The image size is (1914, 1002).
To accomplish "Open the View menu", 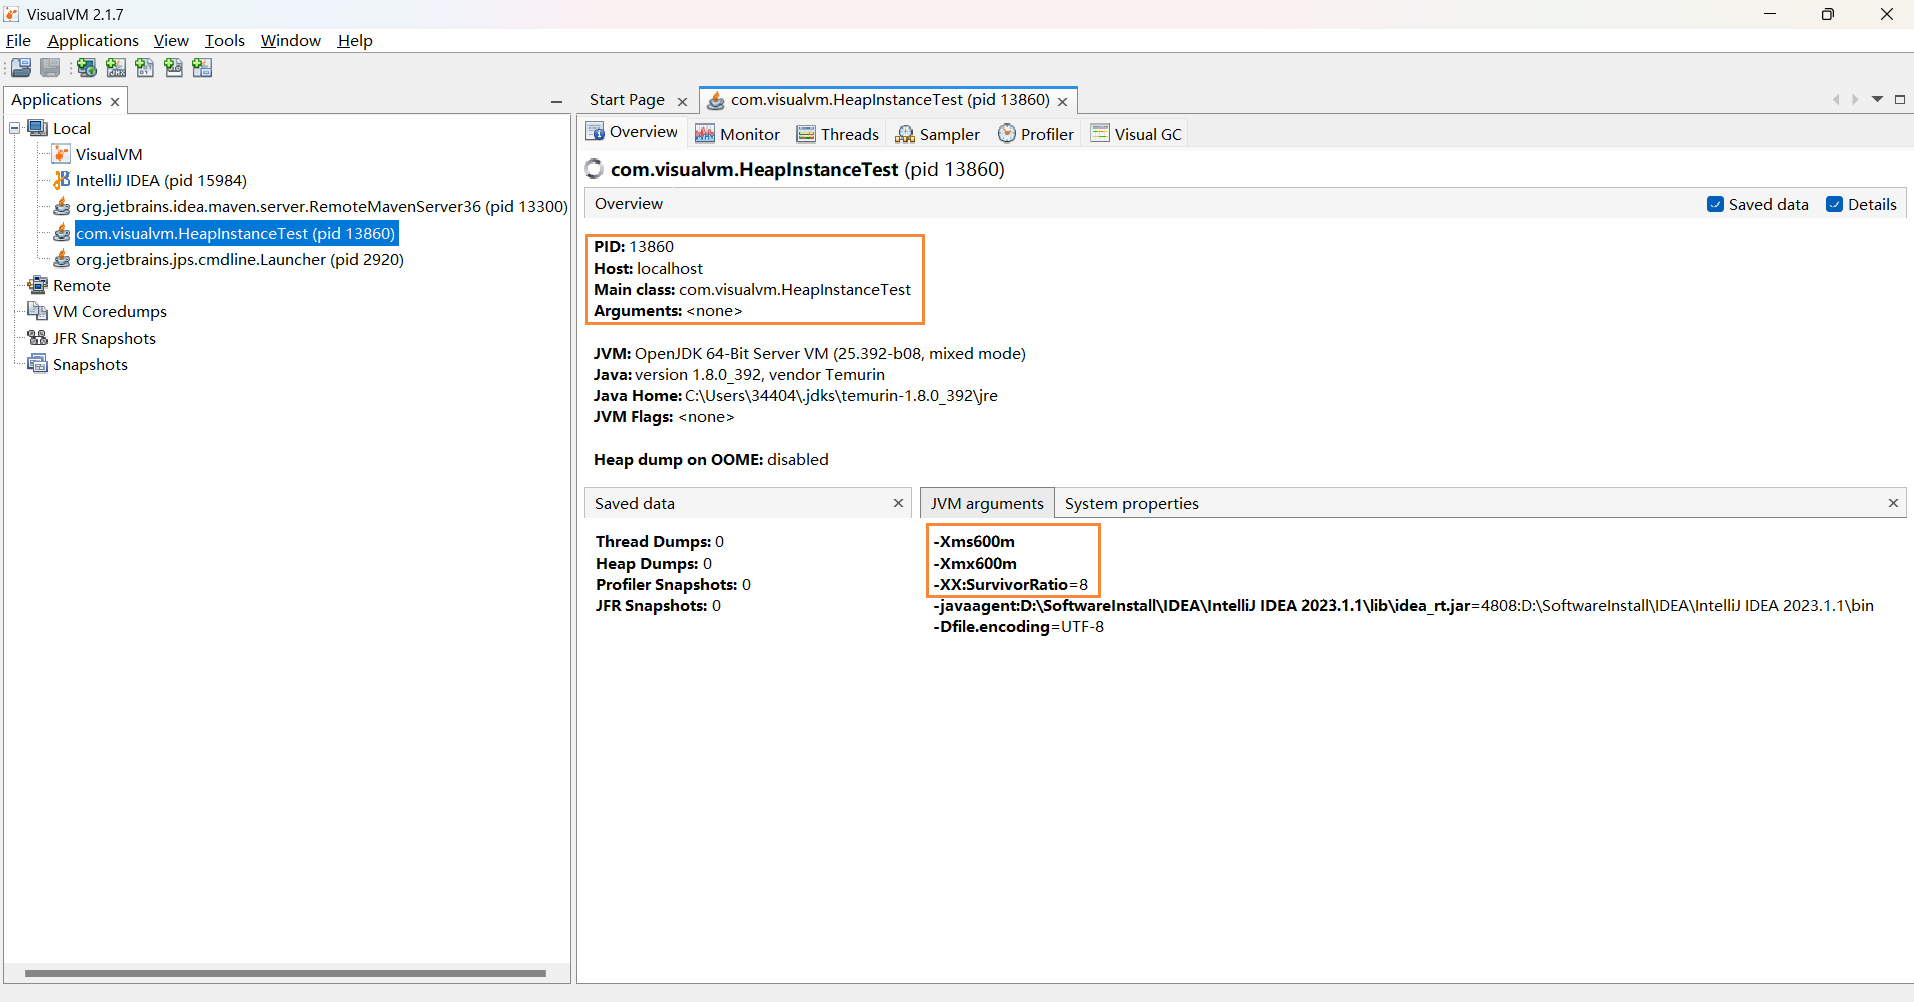I will click(171, 40).
